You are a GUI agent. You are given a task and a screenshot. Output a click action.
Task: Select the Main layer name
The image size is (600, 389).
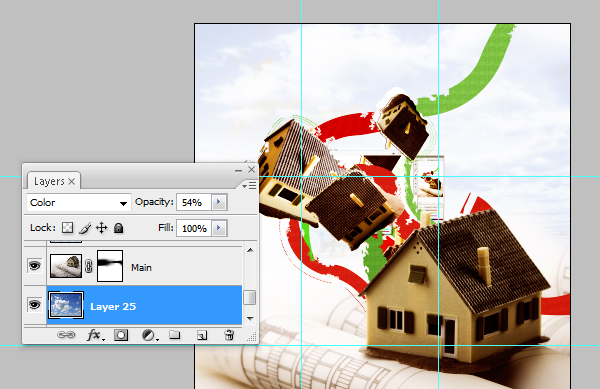(141, 267)
